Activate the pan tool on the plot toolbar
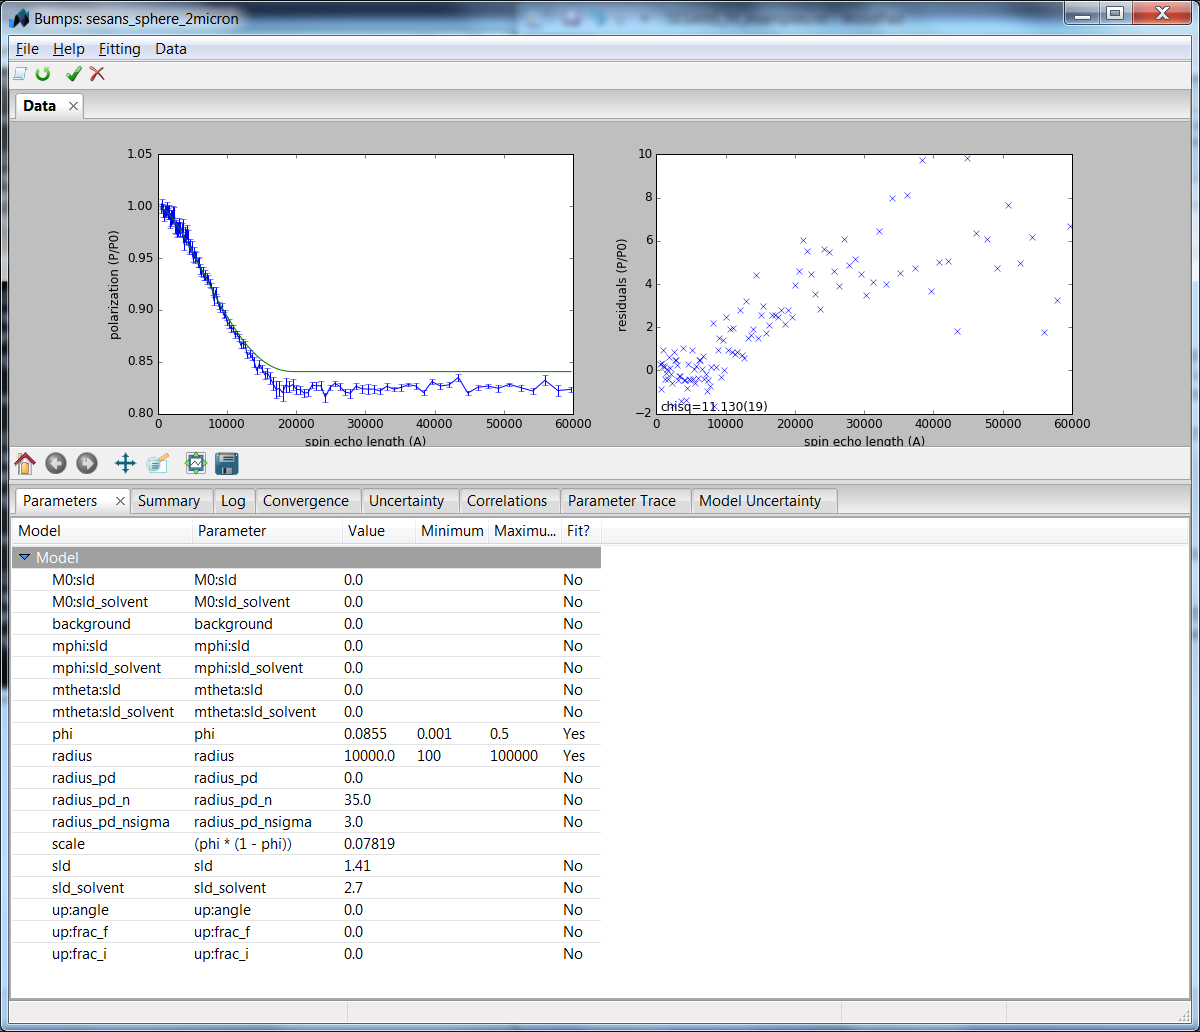This screenshot has width=1200, height=1032. click(x=124, y=463)
